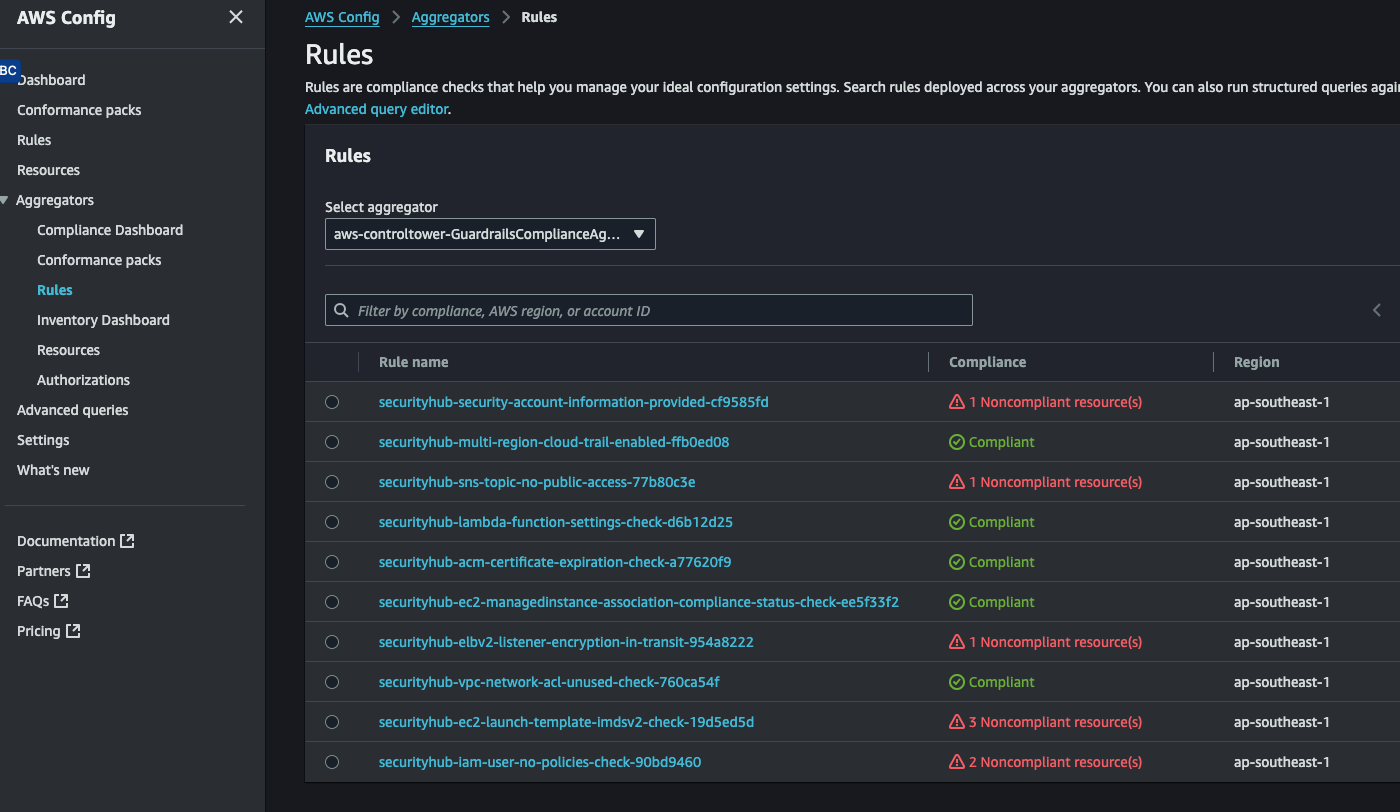Collapse the Aggregators section in sidebar

point(5,200)
